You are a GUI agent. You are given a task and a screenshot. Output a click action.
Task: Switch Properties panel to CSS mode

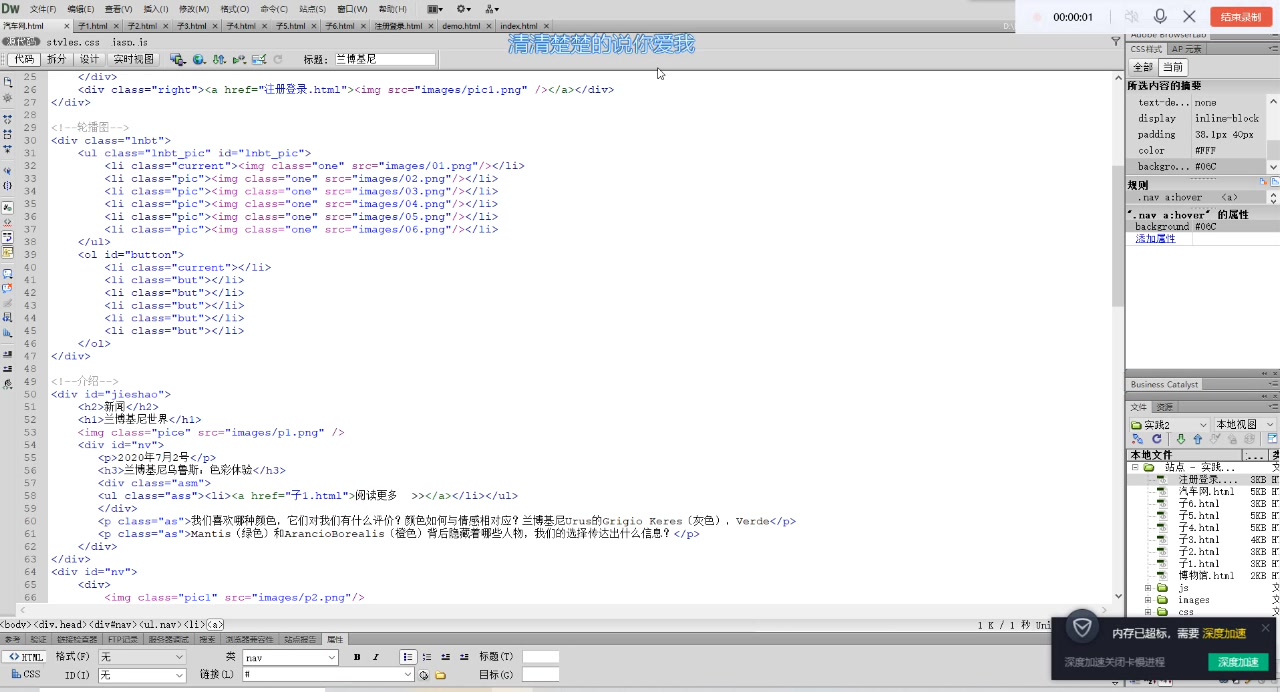[24, 675]
